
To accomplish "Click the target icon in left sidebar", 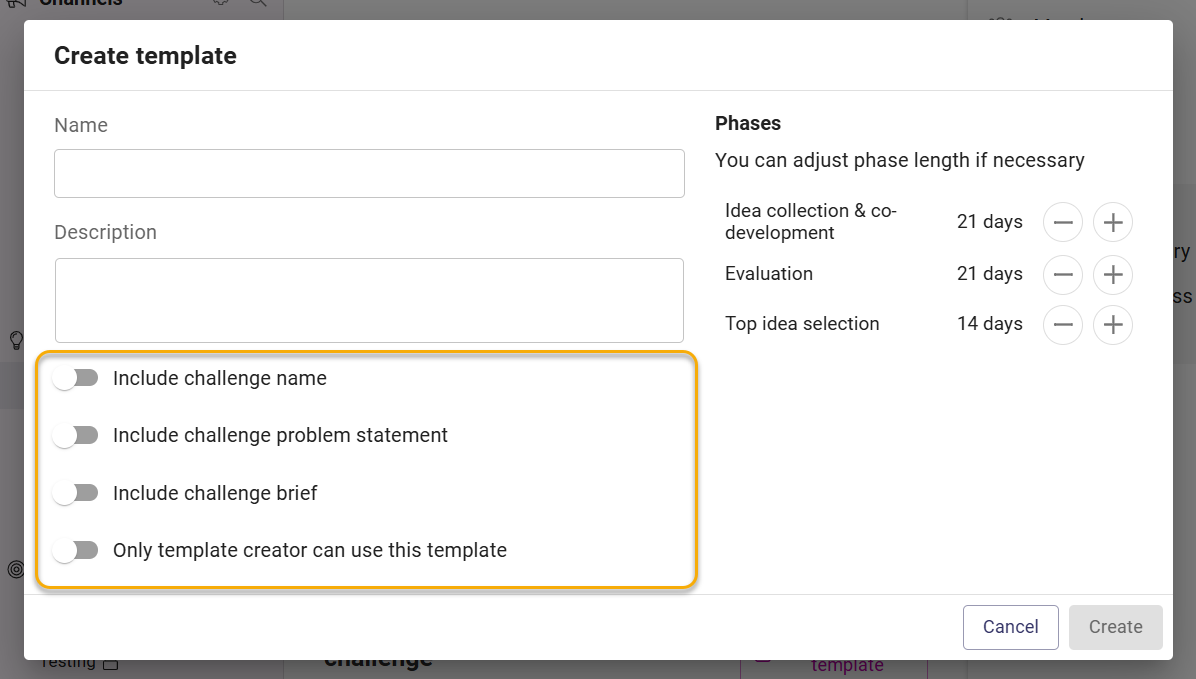I will 15,569.
